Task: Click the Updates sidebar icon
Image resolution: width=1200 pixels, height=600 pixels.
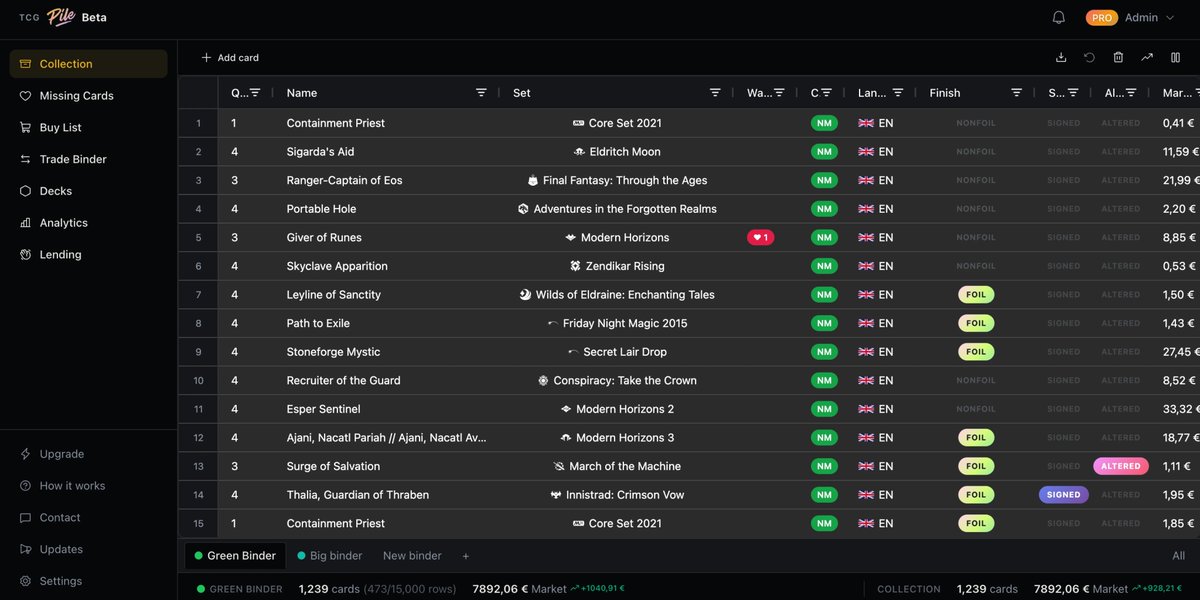Action: click(25, 549)
